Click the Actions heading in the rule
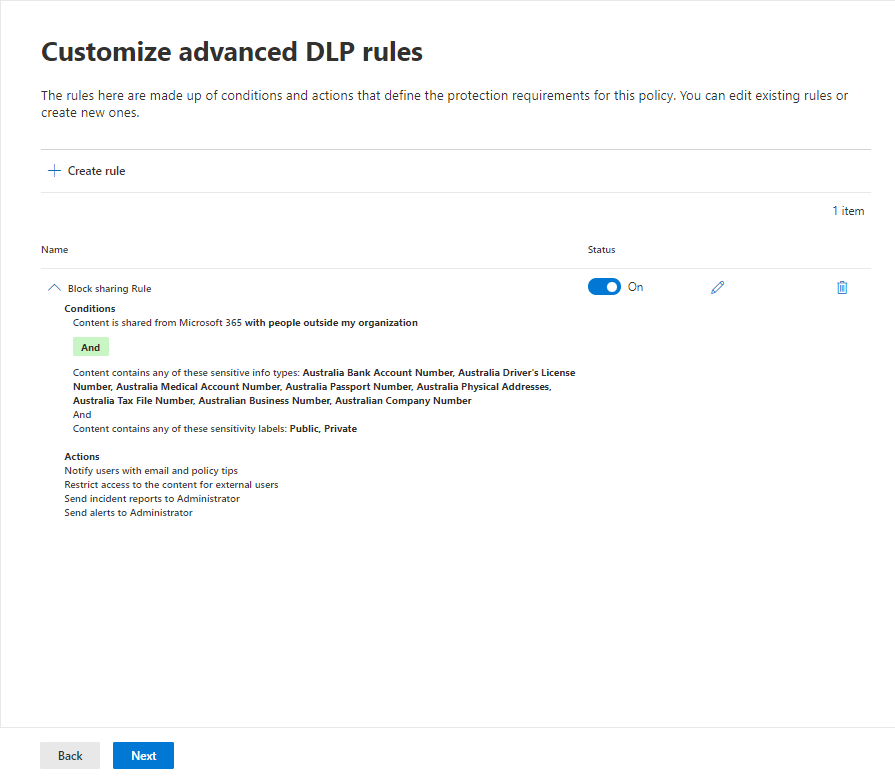Viewport: 895px width, 781px height. (82, 457)
